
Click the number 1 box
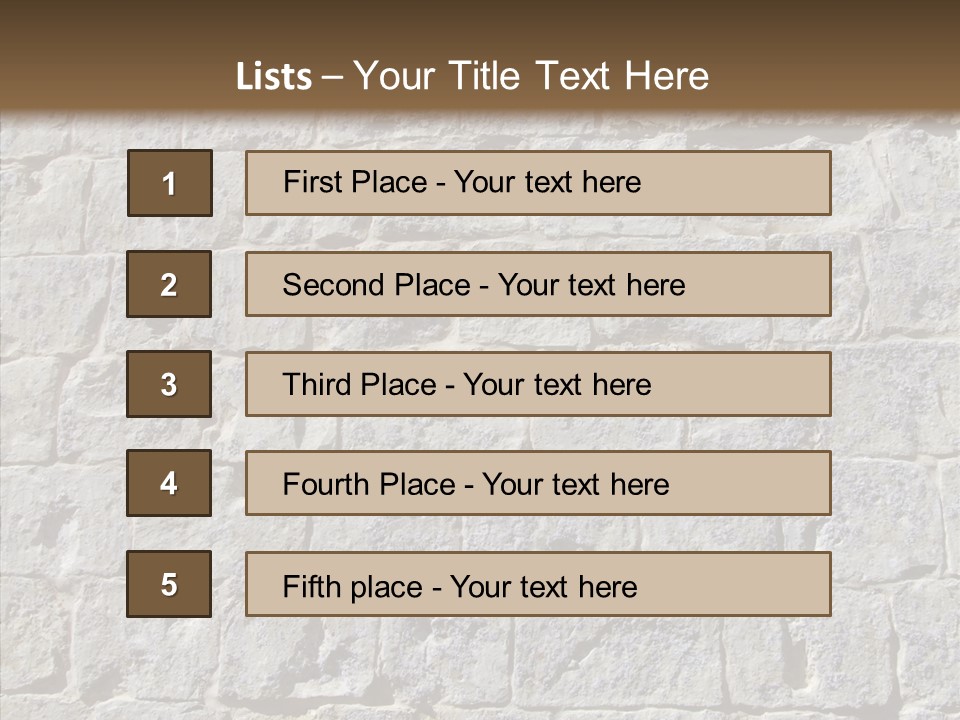point(169,183)
